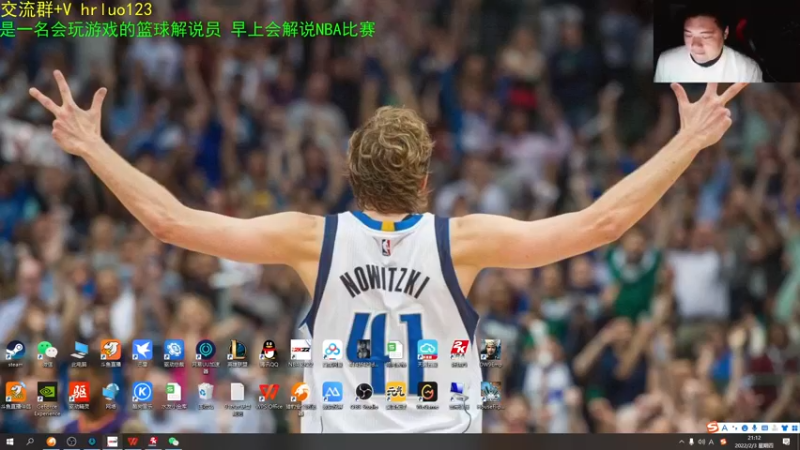Launch the UU accelerator dark circular icon
Screen dimensions: 800x450
[x=206, y=355]
